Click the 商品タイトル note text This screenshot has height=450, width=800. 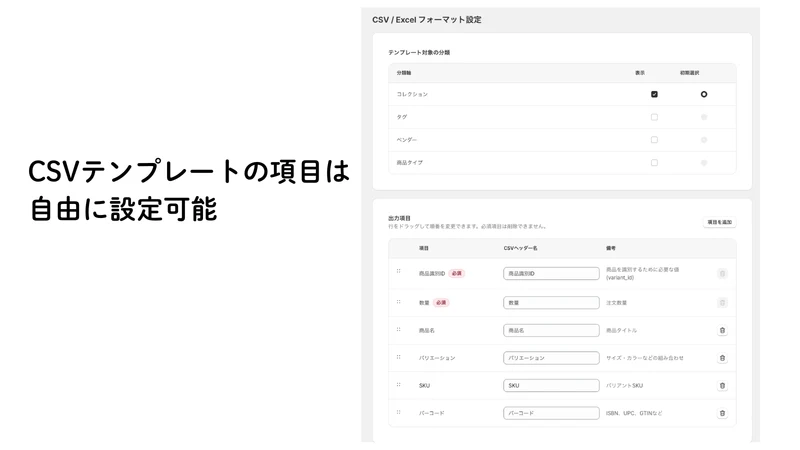point(621,331)
